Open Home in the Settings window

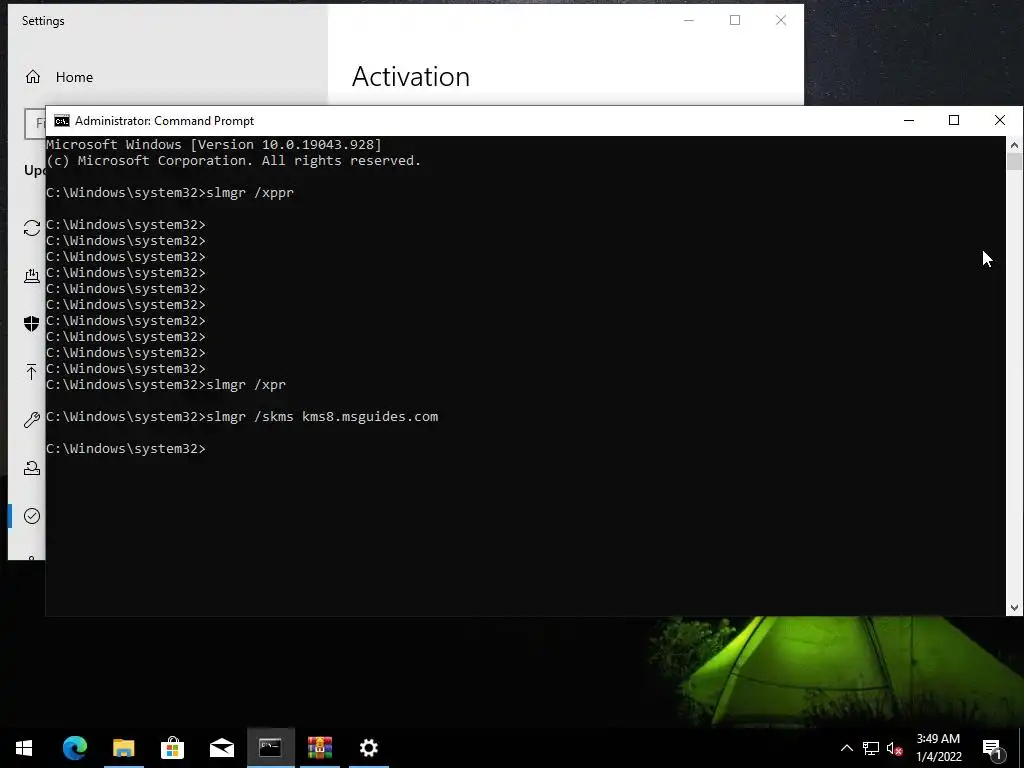[x=59, y=77]
